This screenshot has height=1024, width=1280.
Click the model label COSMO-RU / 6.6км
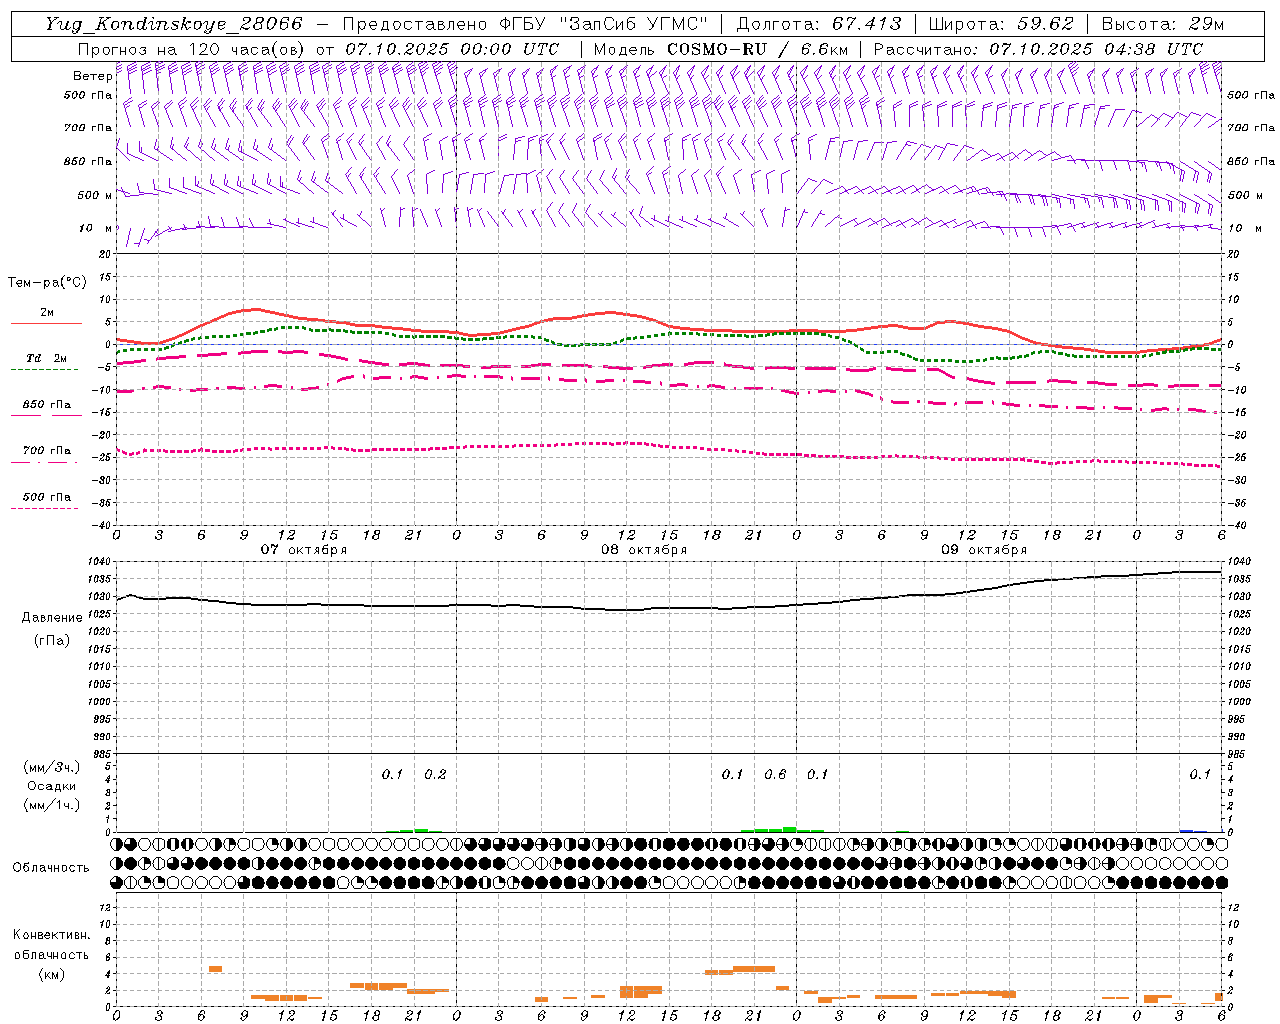(x=757, y=49)
